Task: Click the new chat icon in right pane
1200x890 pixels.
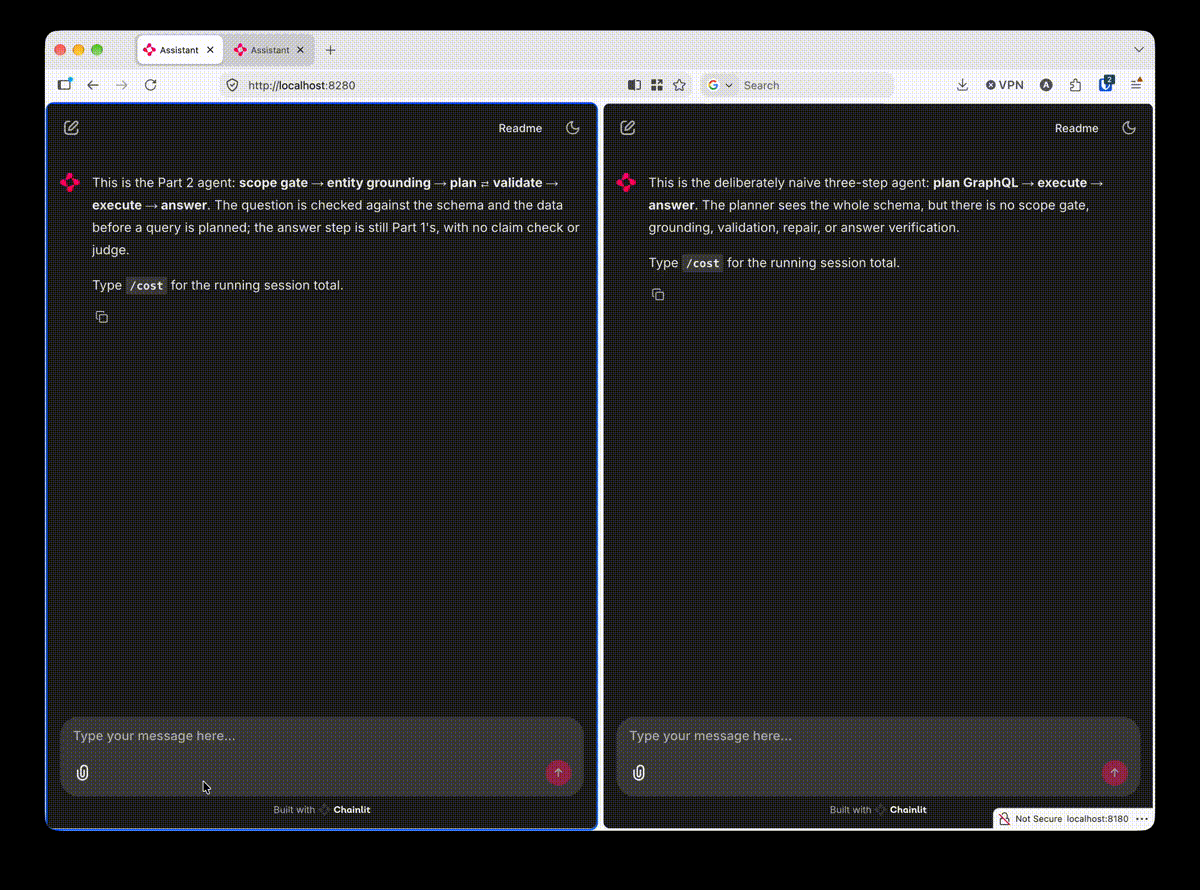Action: [628, 128]
